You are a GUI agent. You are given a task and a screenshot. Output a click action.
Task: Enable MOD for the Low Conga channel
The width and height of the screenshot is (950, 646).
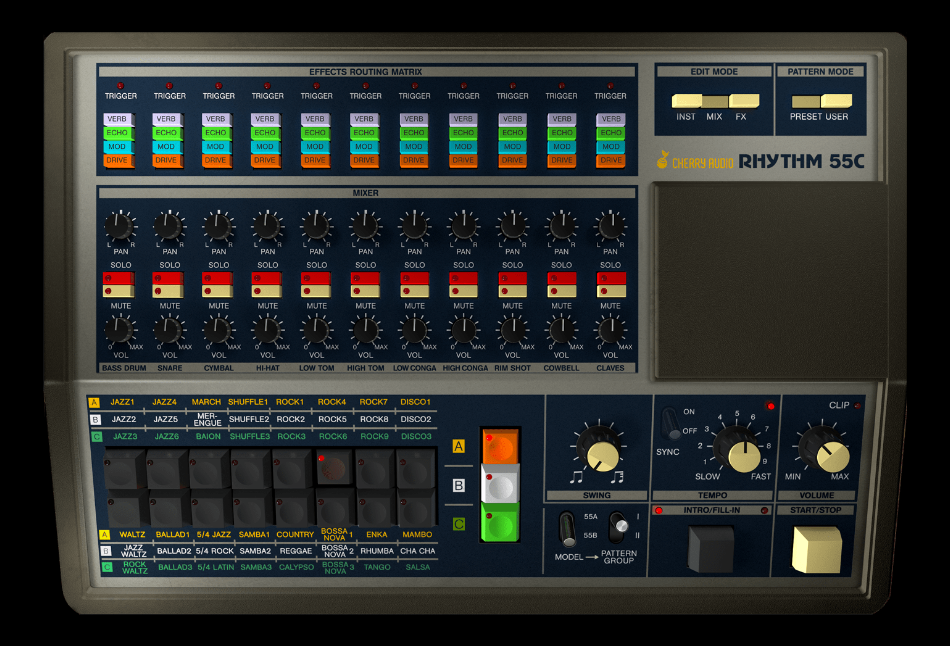[414, 147]
